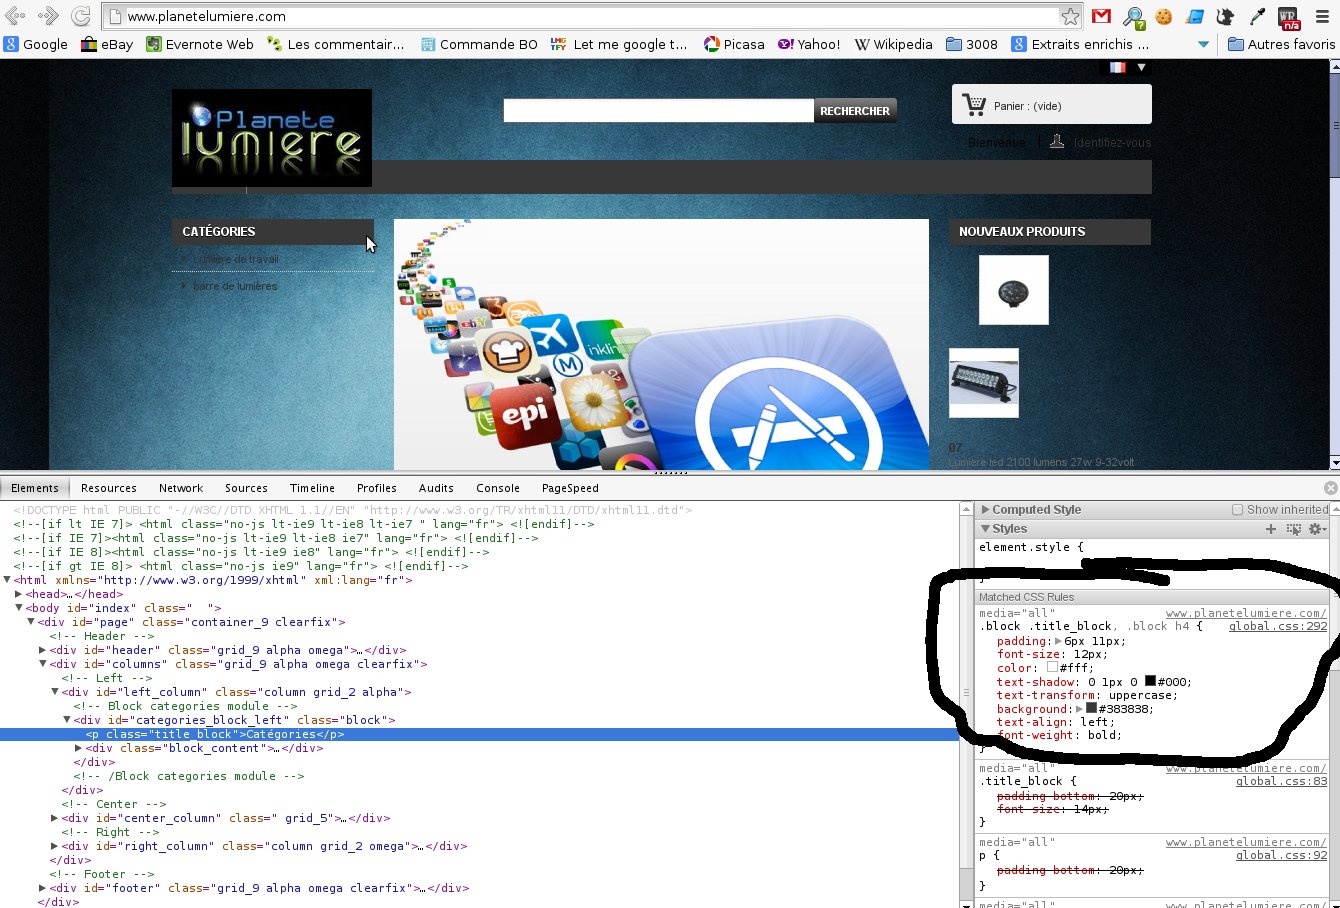Image resolution: width=1340 pixels, height=908 pixels.
Task: Switch to the Profiles tab
Action: tap(377, 488)
